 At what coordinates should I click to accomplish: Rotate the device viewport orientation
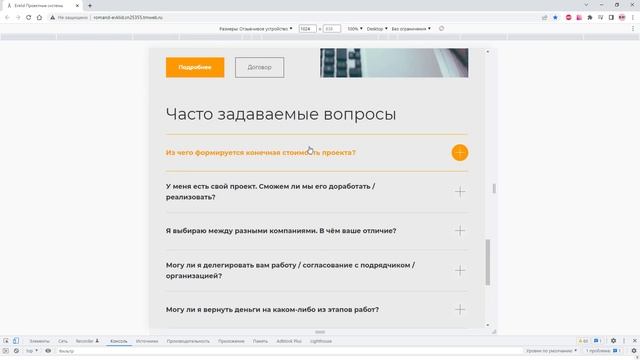pyautogui.click(x=441, y=29)
